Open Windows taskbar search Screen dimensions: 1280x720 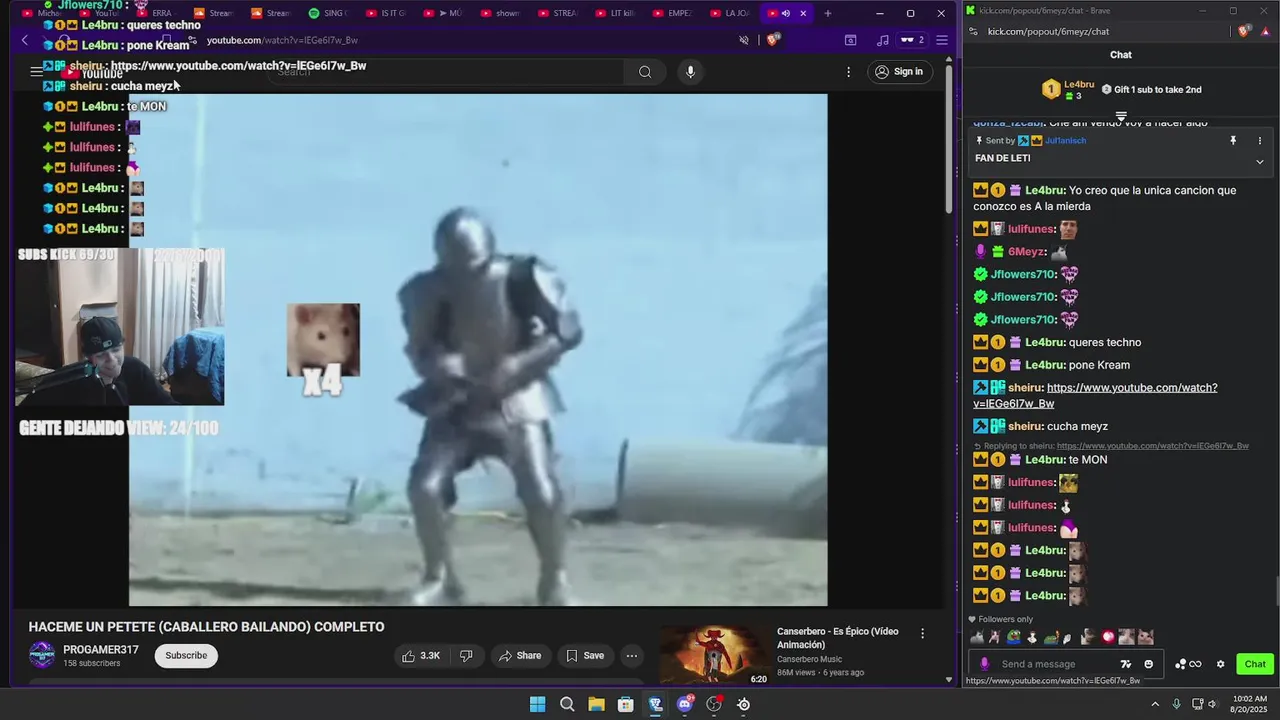click(567, 704)
